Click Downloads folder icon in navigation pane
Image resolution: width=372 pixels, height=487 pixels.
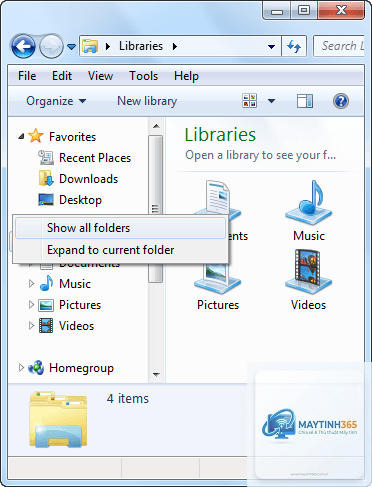click(46, 178)
